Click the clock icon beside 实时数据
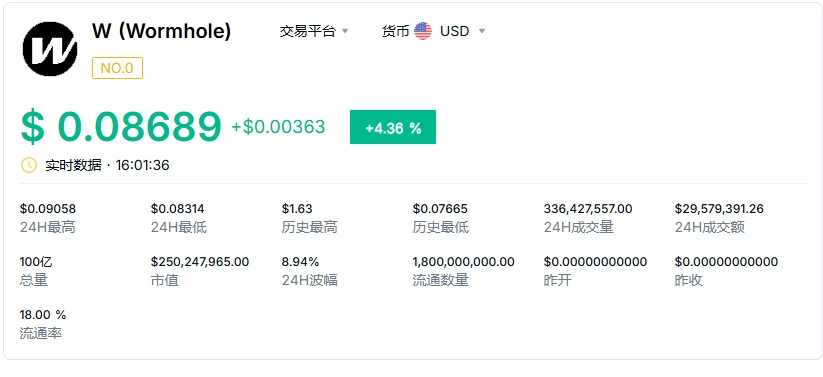The height and width of the screenshot is (377, 823). [29, 165]
